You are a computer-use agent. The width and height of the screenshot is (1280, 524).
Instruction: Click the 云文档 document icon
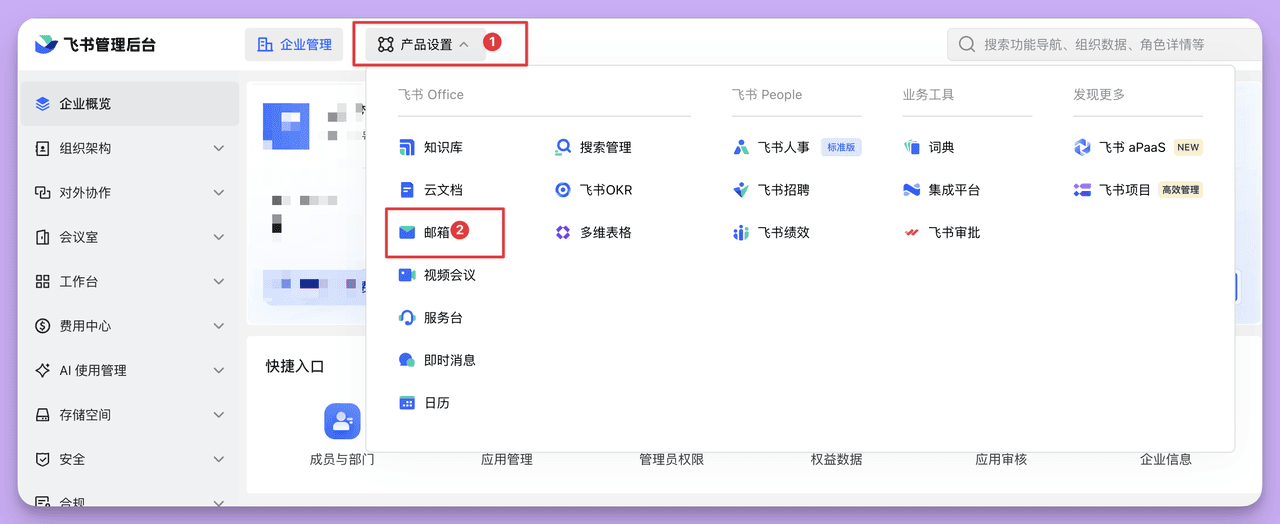(x=407, y=189)
